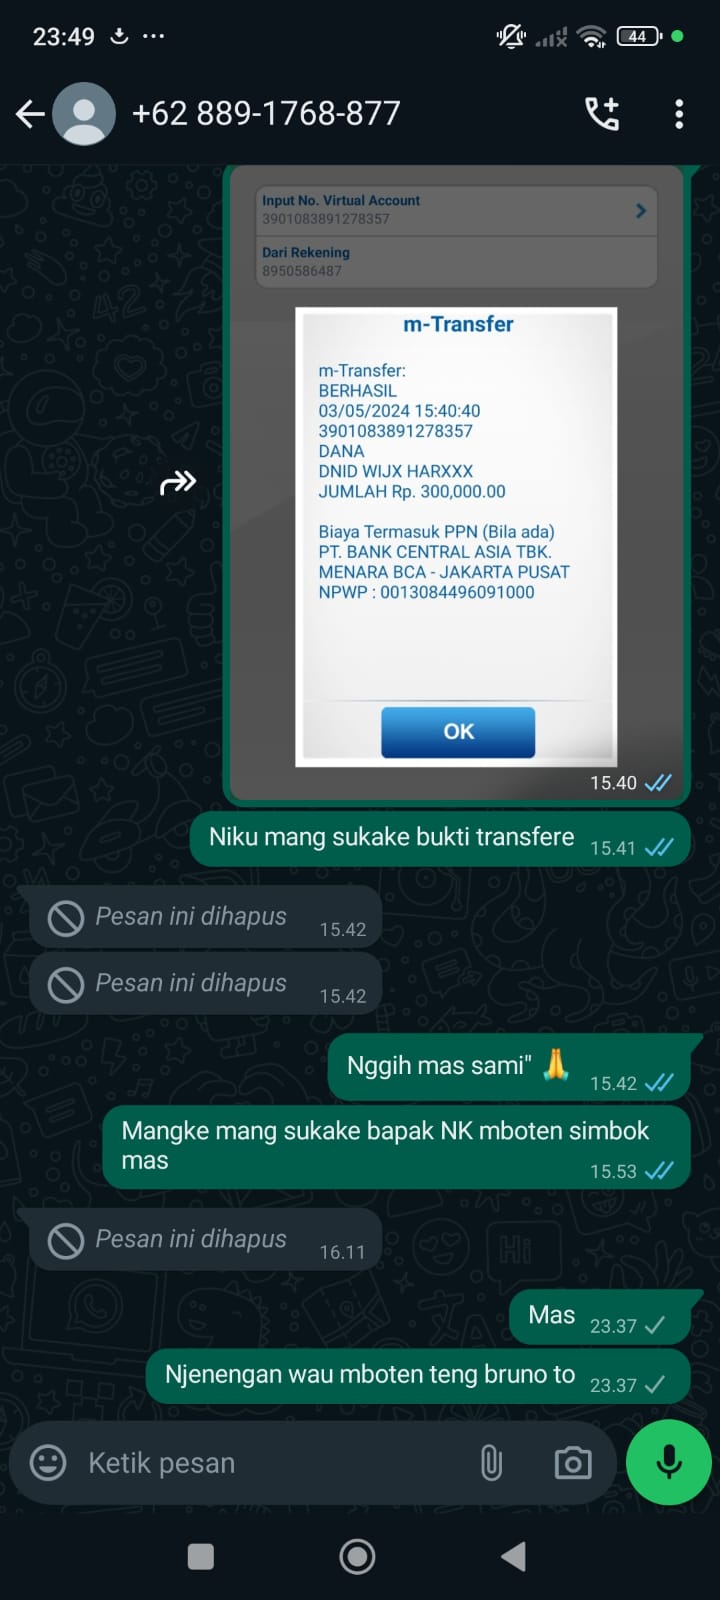Open the emoji picker icon

(x=48, y=1463)
